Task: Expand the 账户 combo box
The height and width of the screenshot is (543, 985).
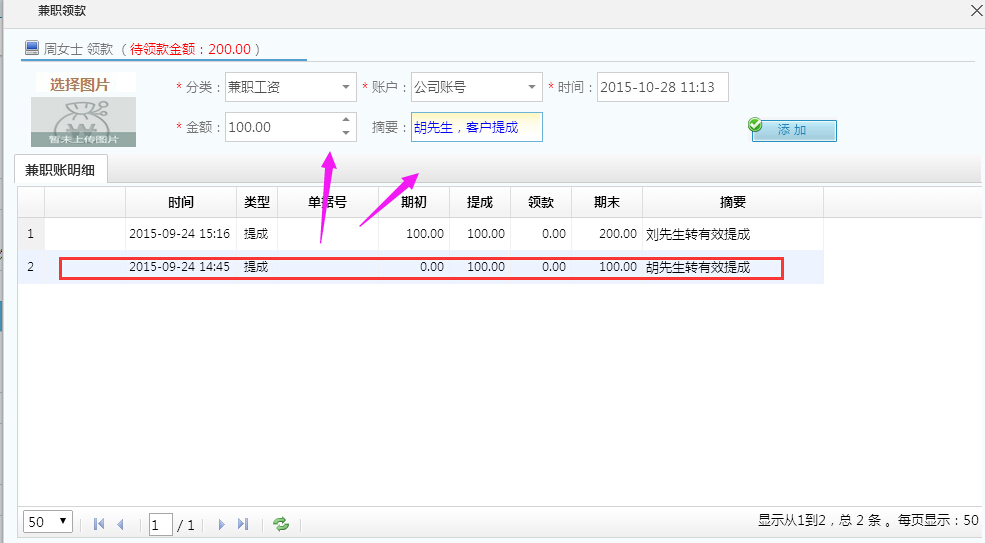Action: tap(531, 87)
